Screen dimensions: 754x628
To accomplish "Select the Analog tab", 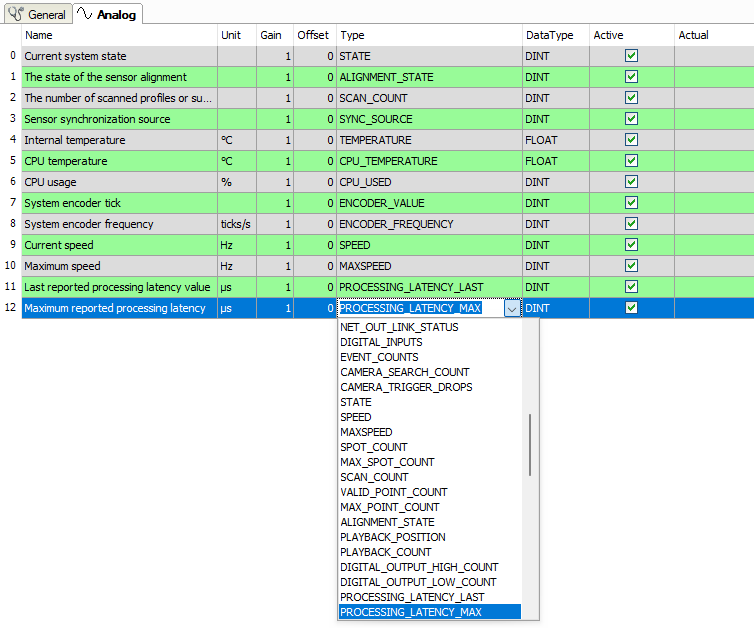I will [108, 14].
